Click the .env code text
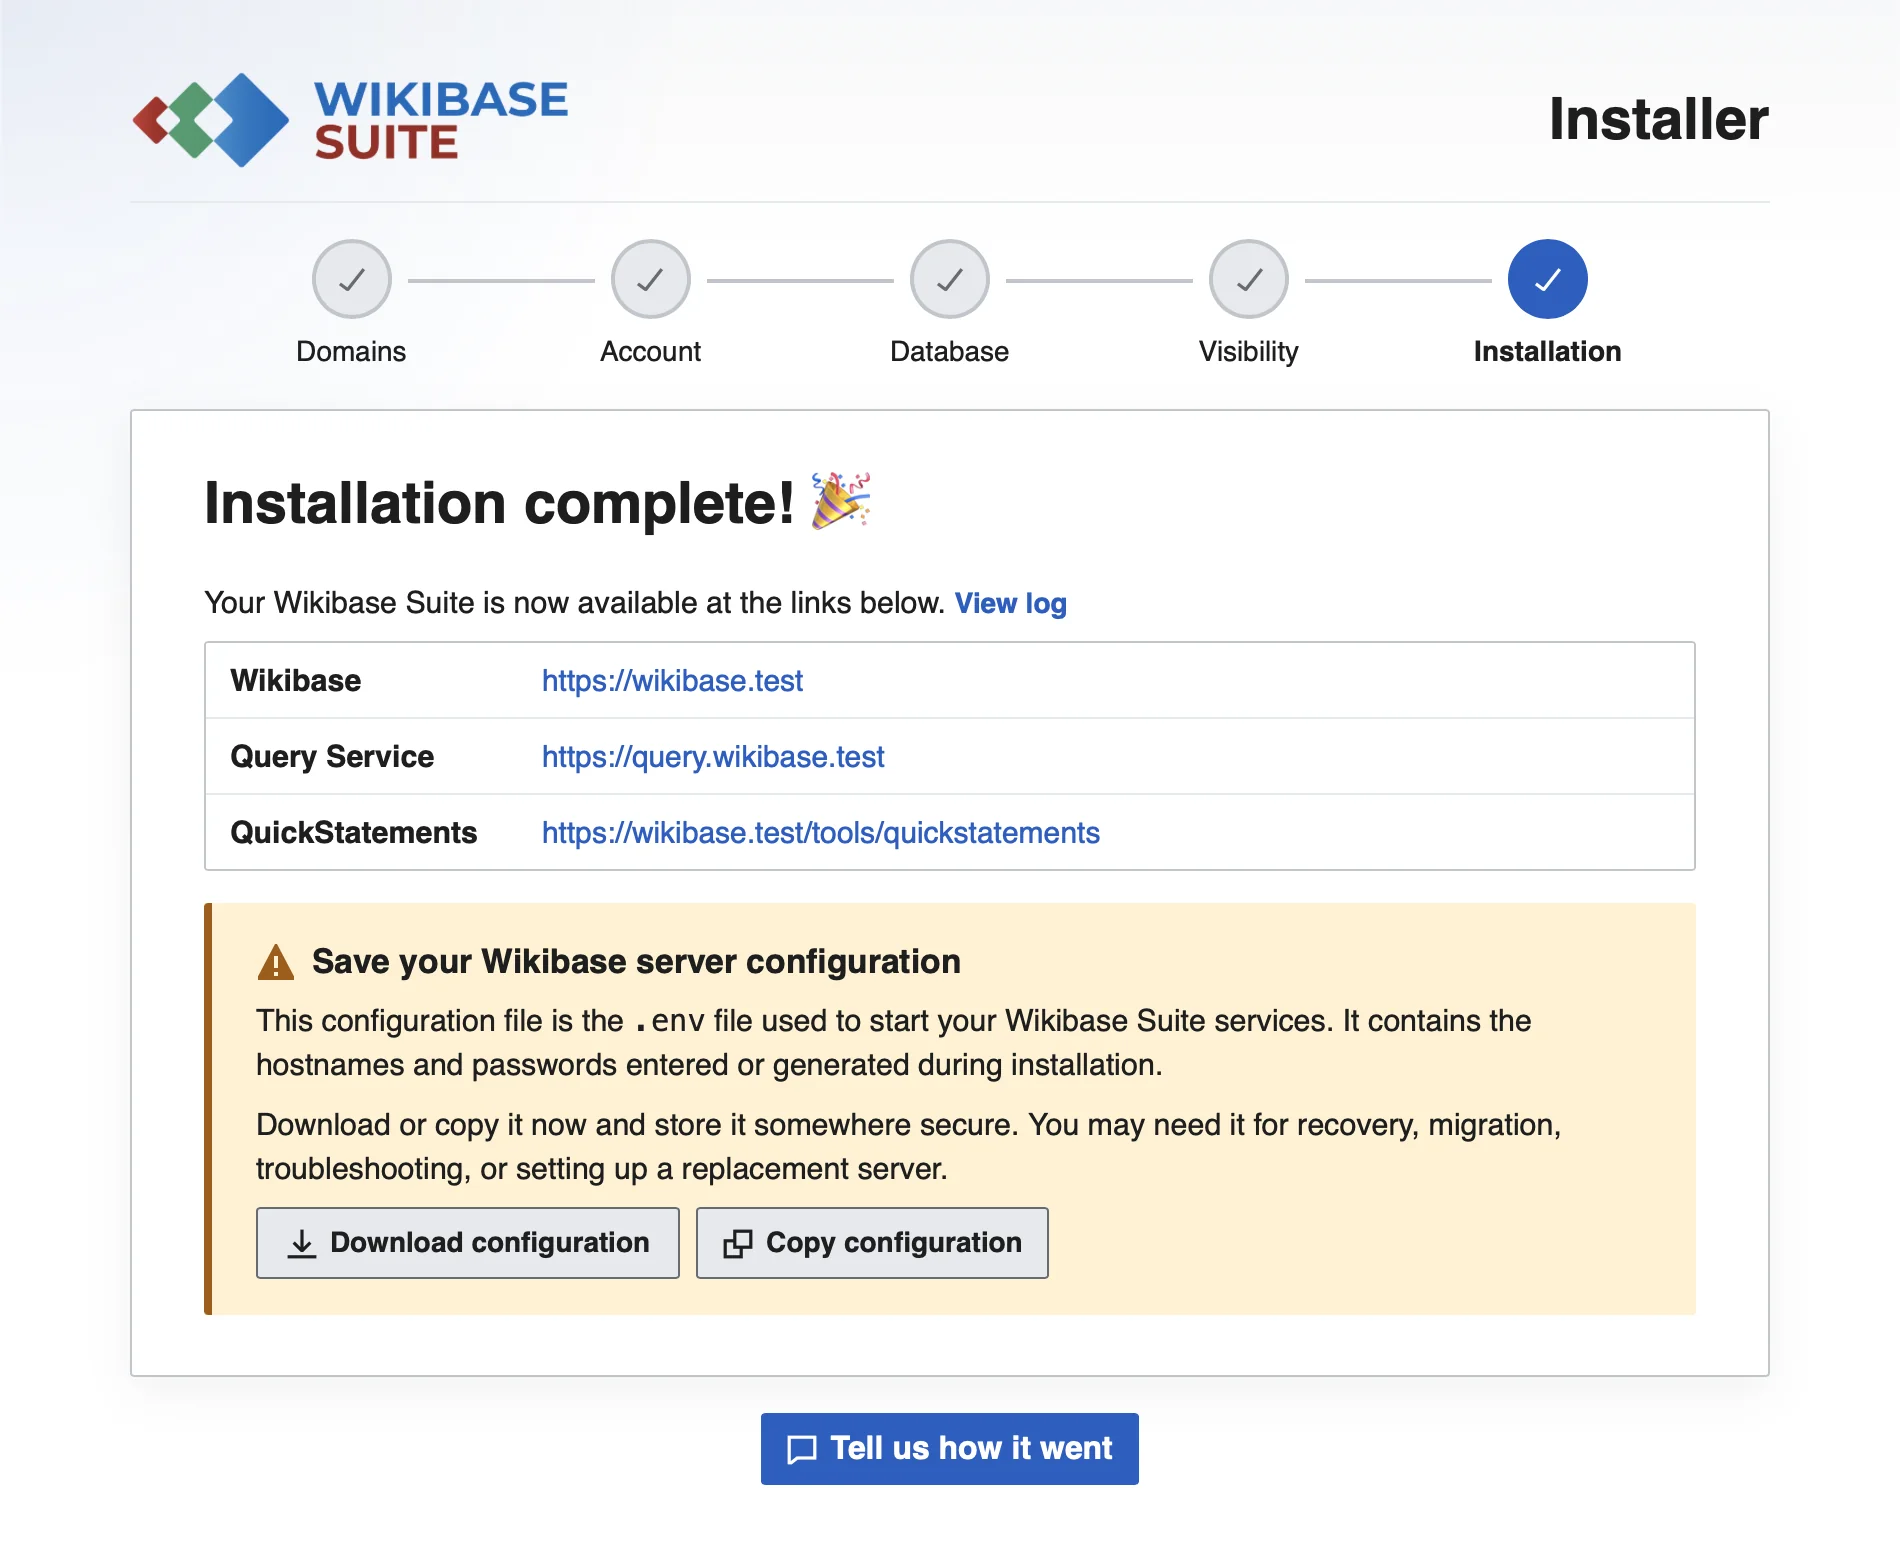The height and width of the screenshot is (1556, 1900). point(669,1021)
